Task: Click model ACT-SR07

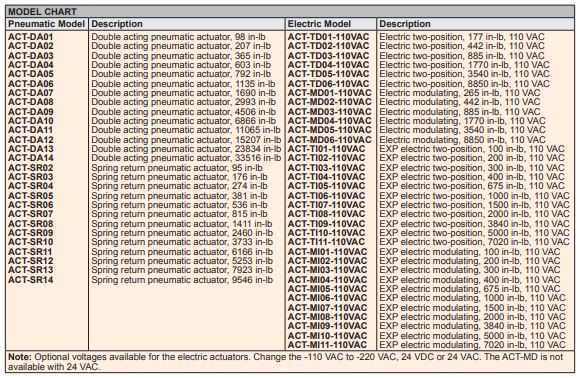Action: tap(31, 214)
